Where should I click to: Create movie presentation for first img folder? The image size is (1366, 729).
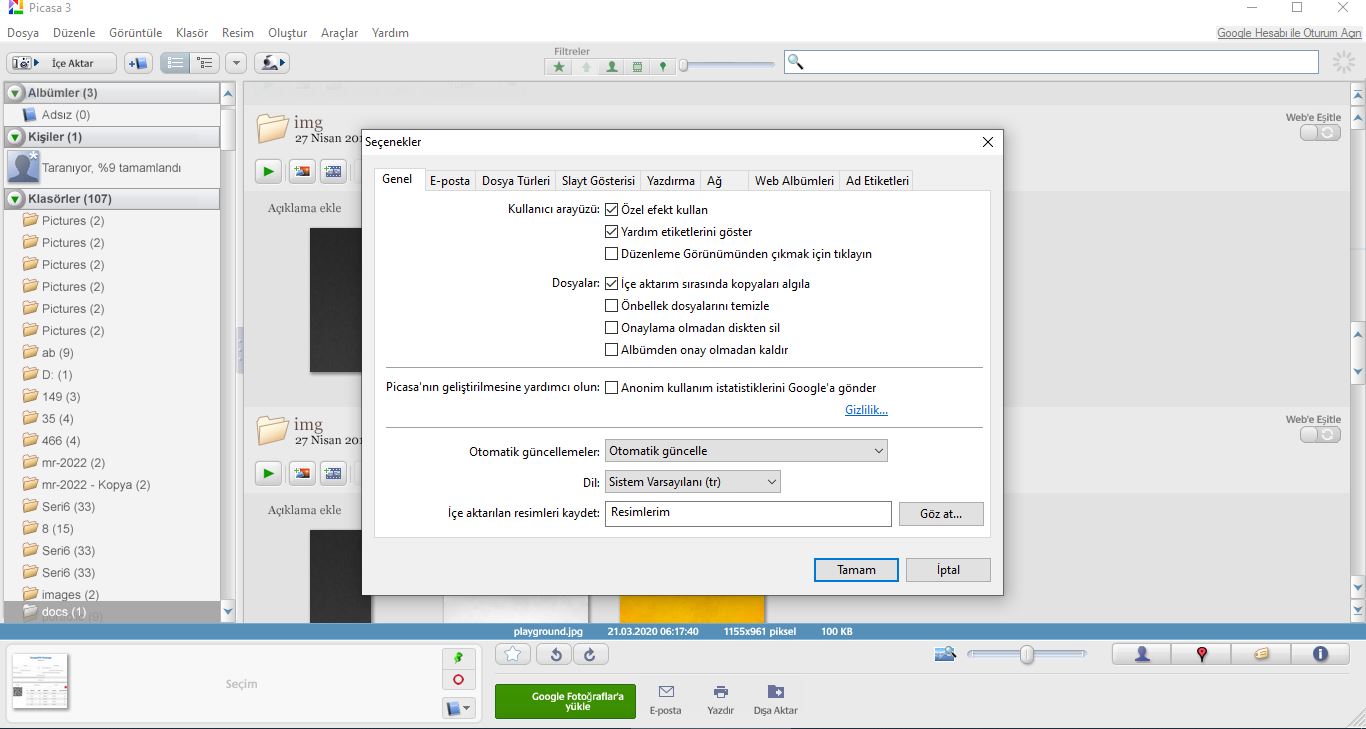(333, 171)
